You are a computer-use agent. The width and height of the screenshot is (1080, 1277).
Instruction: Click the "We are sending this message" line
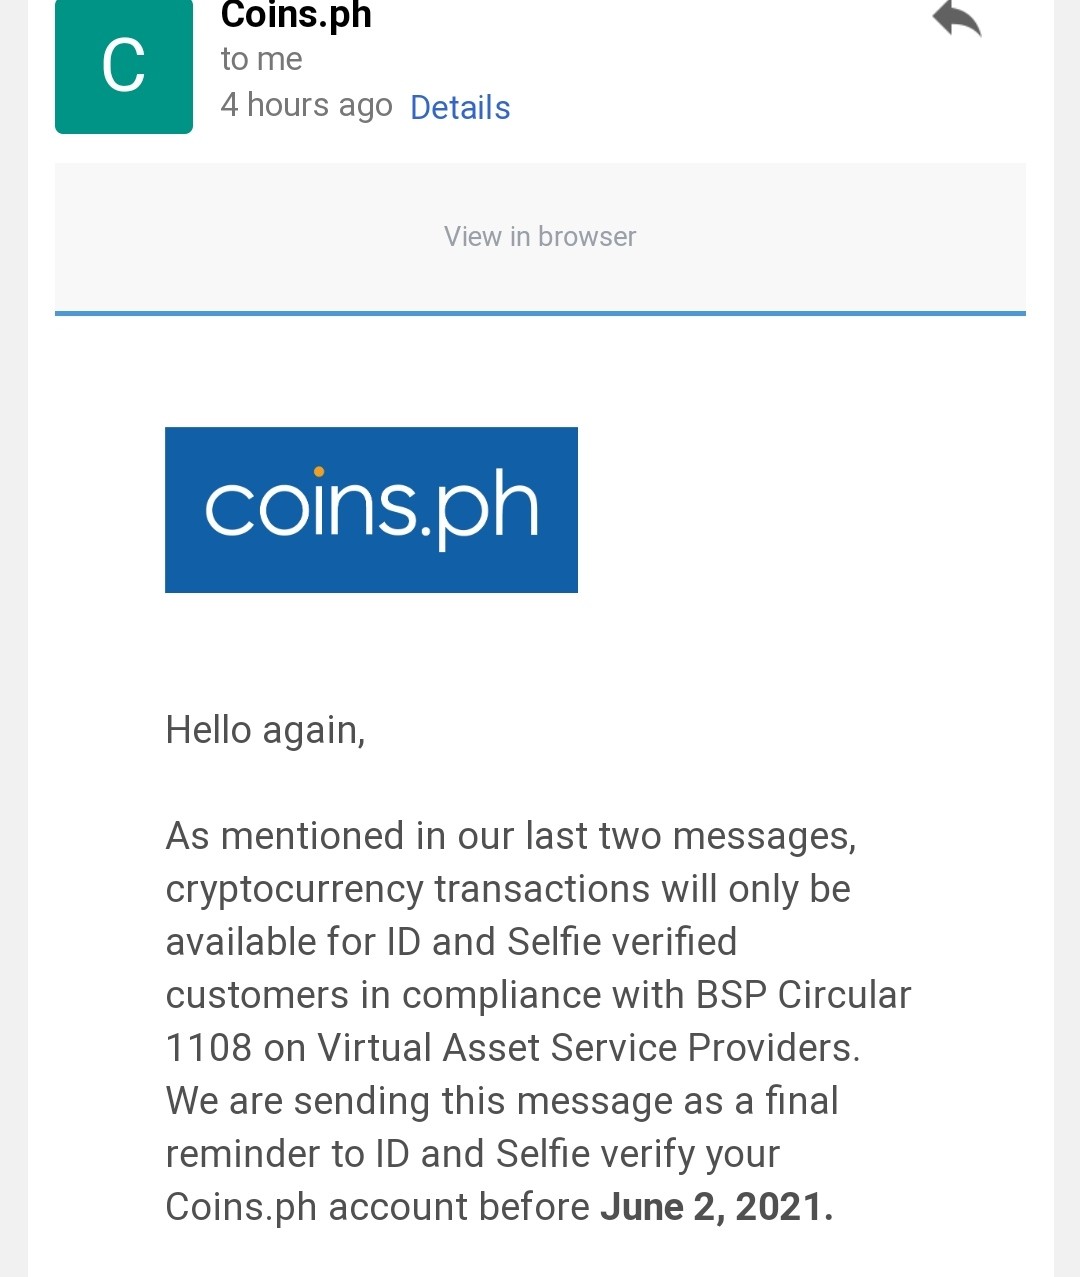click(x=502, y=1101)
